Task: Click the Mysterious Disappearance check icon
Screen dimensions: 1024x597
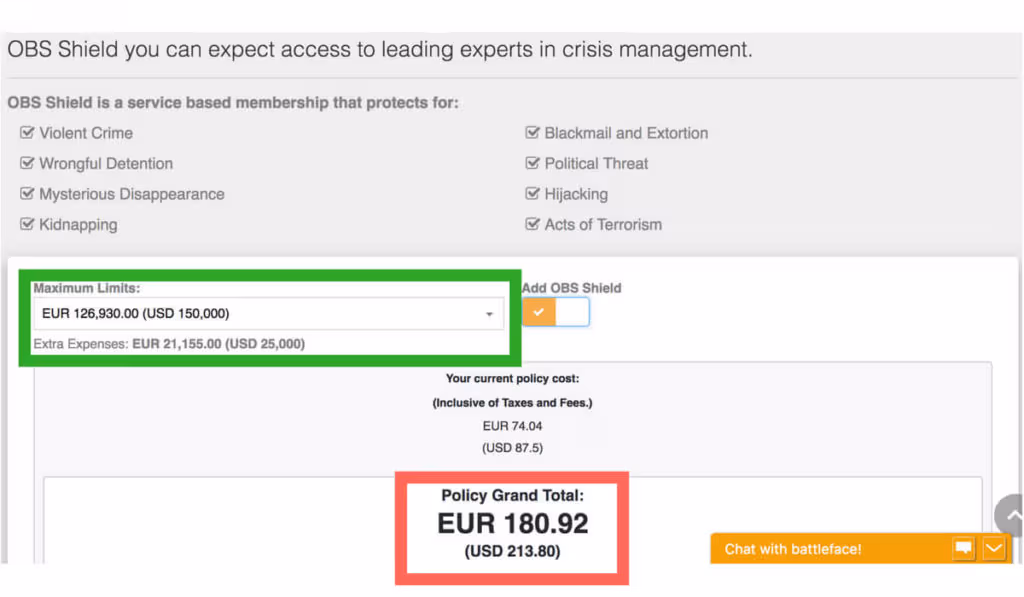Action: [27, 193]
